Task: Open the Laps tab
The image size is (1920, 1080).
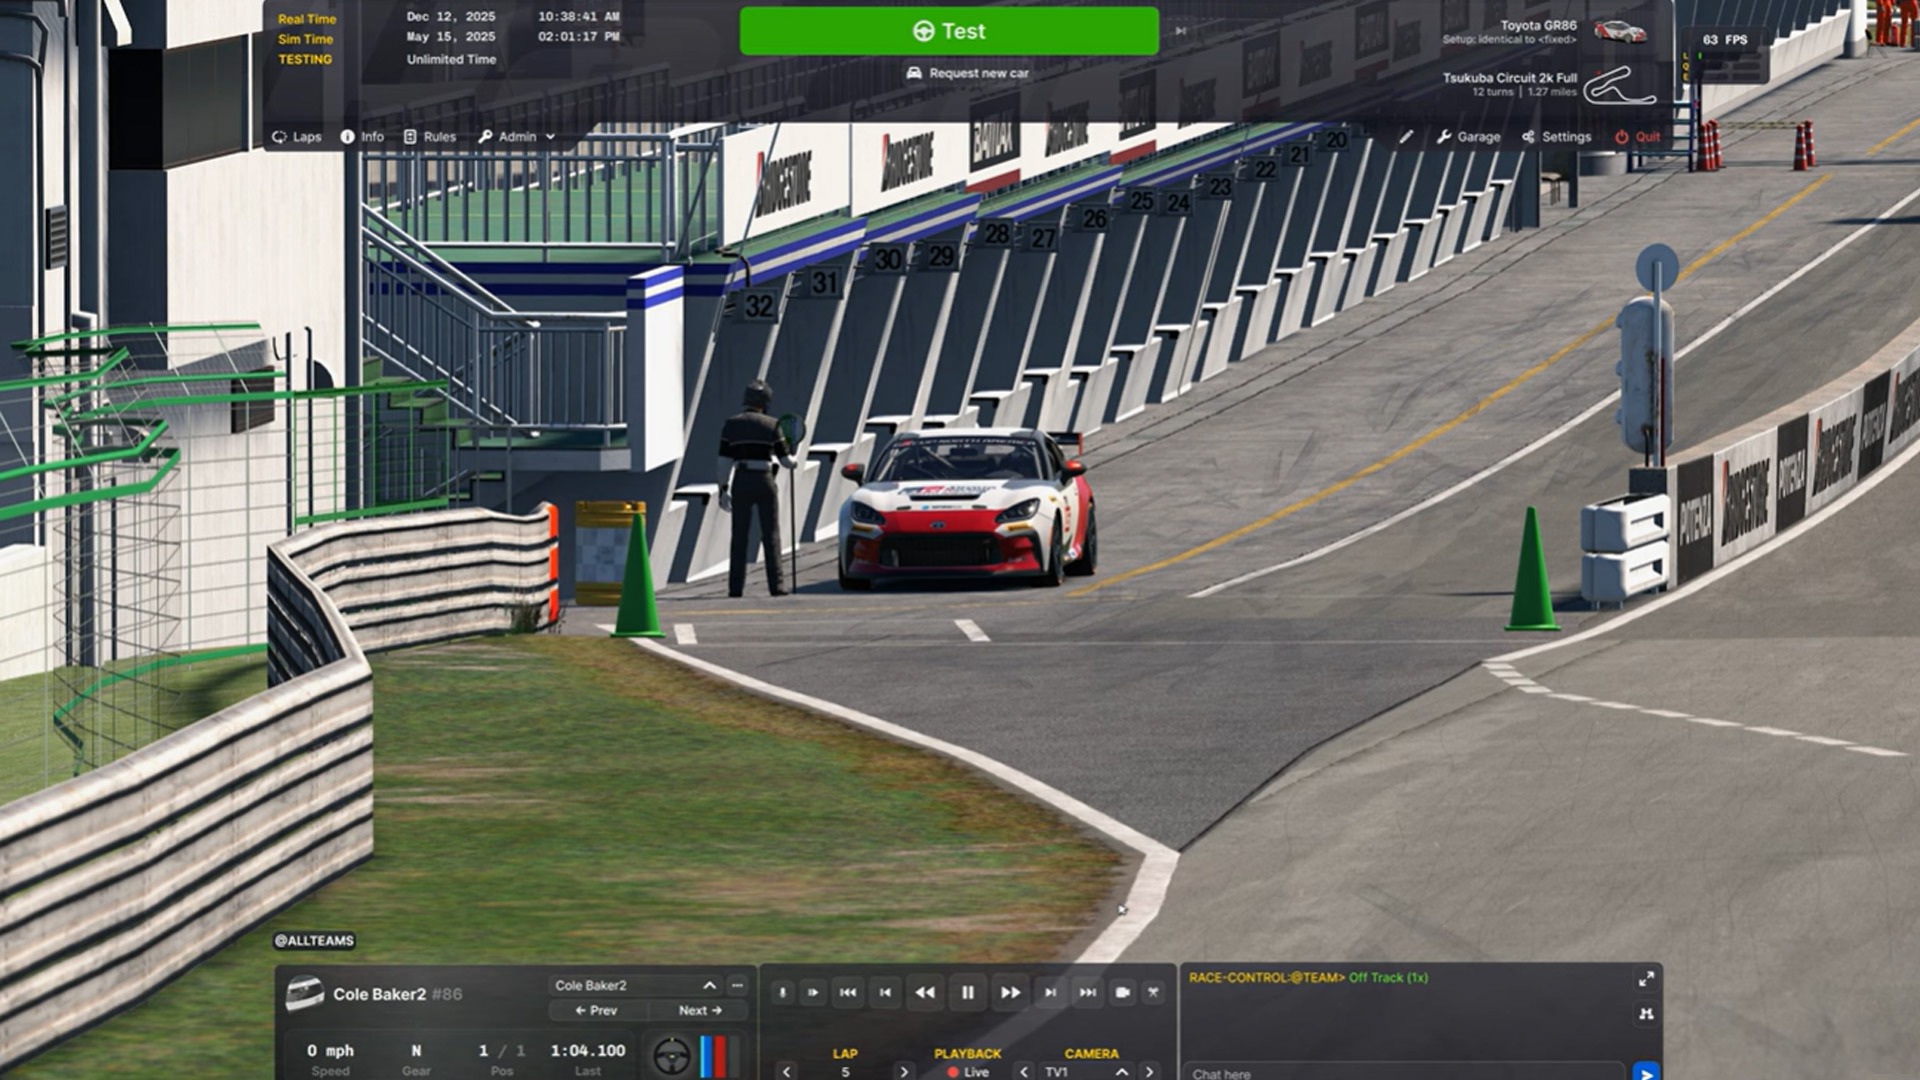Action: point(297,137)
